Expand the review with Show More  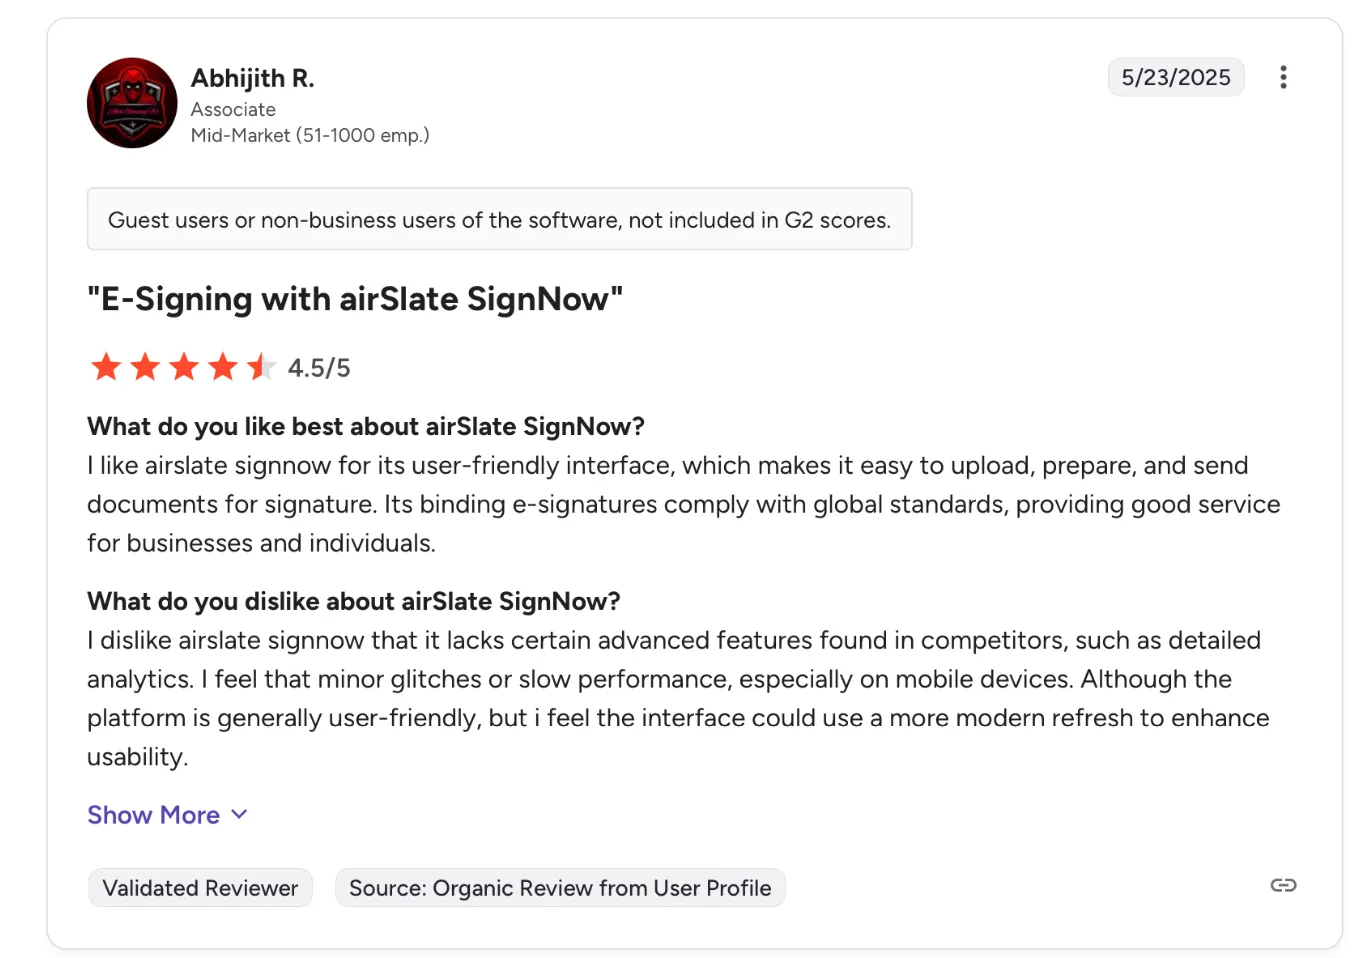pyautogui.click(x=153, y=815)
